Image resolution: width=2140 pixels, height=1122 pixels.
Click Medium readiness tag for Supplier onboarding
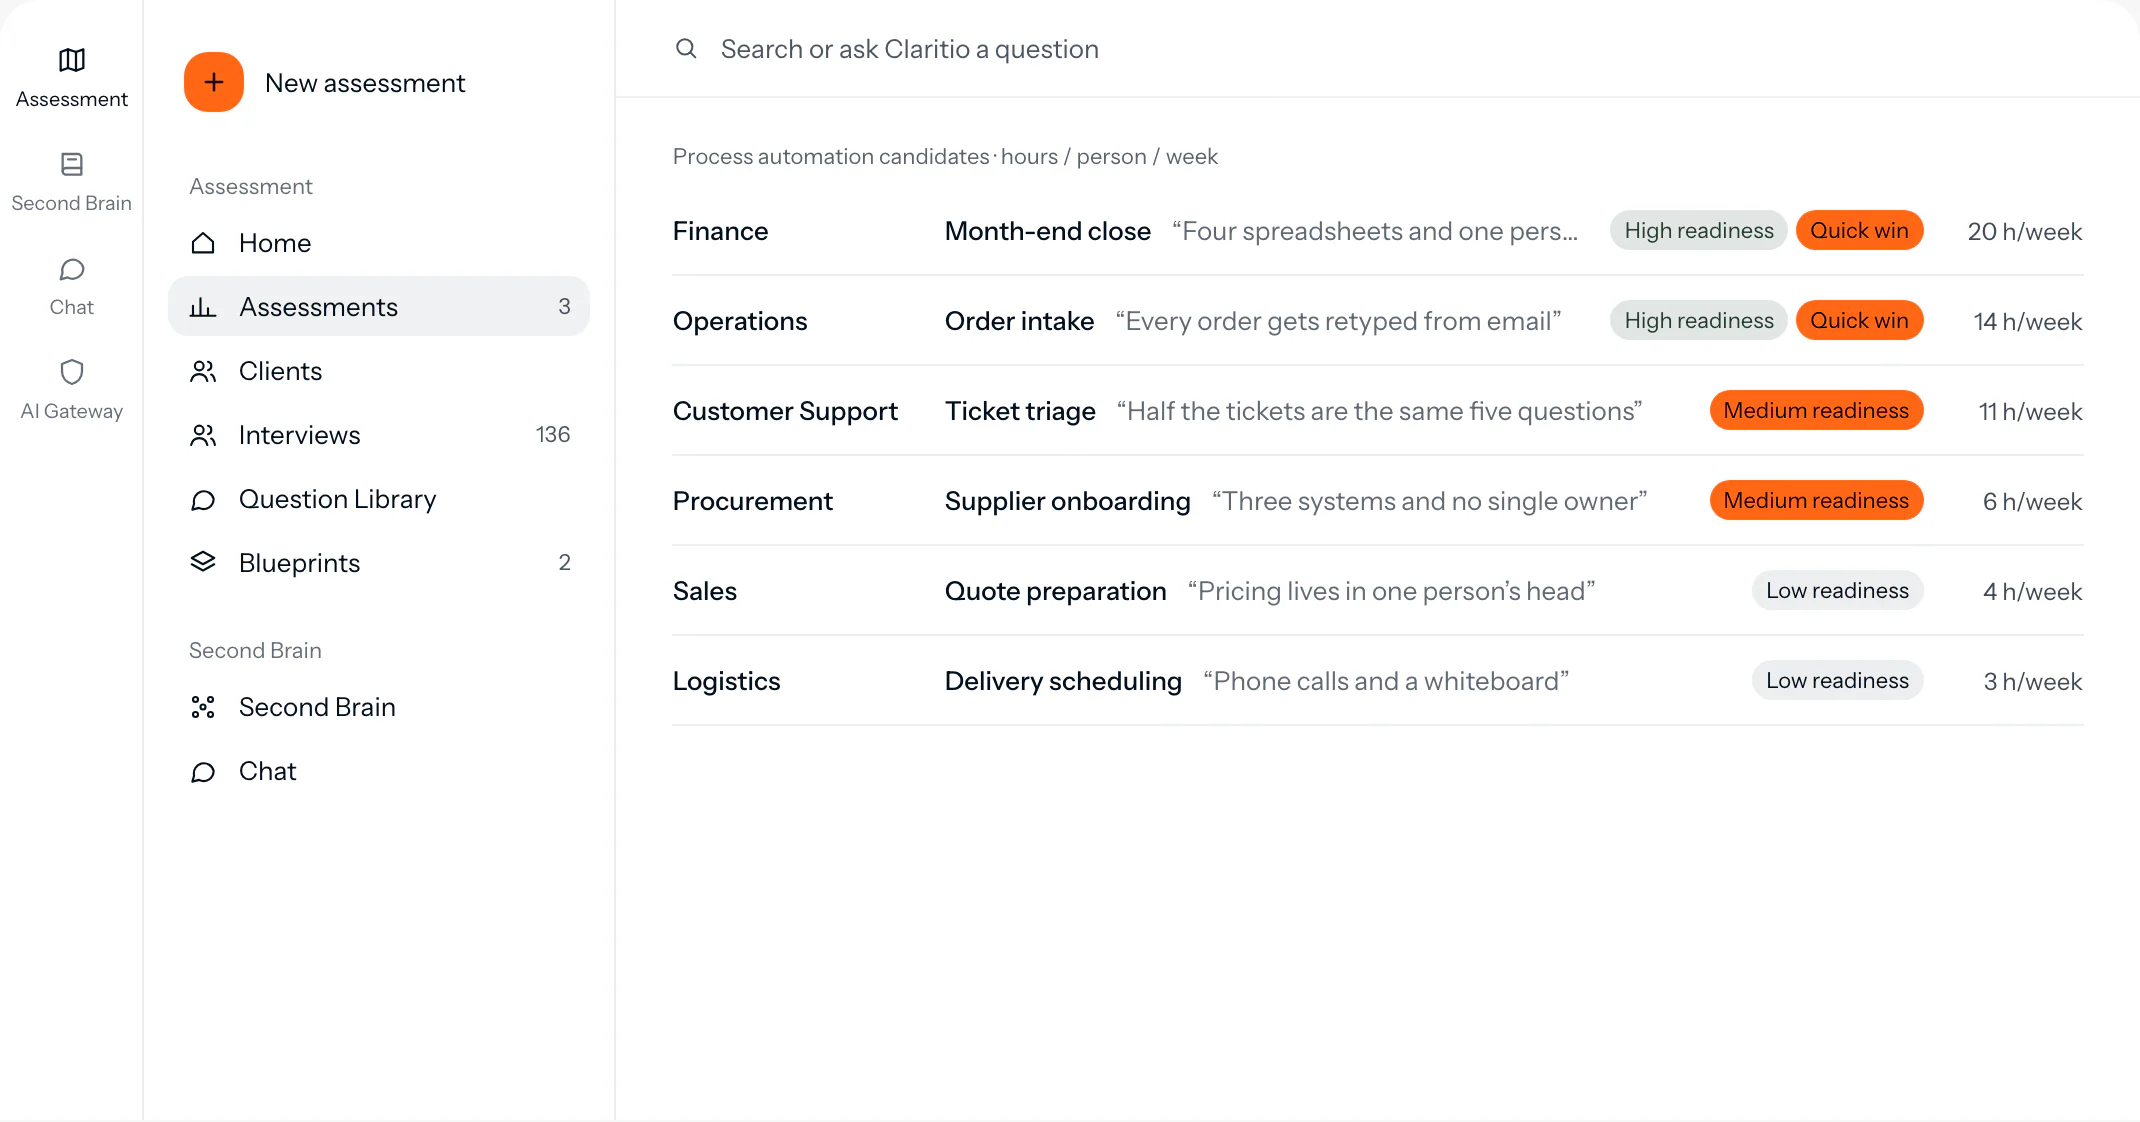pyautogui.click(x=1816, y=500)
